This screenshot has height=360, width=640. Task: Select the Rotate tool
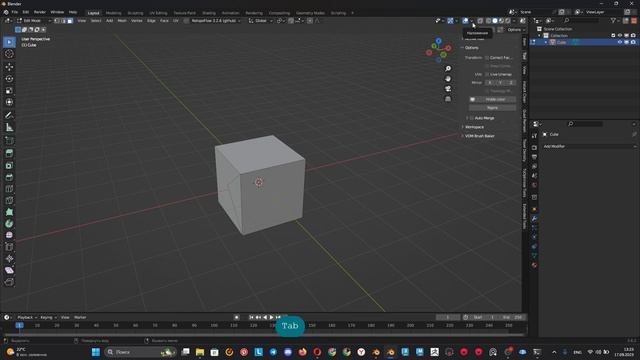tap(9, 78)
